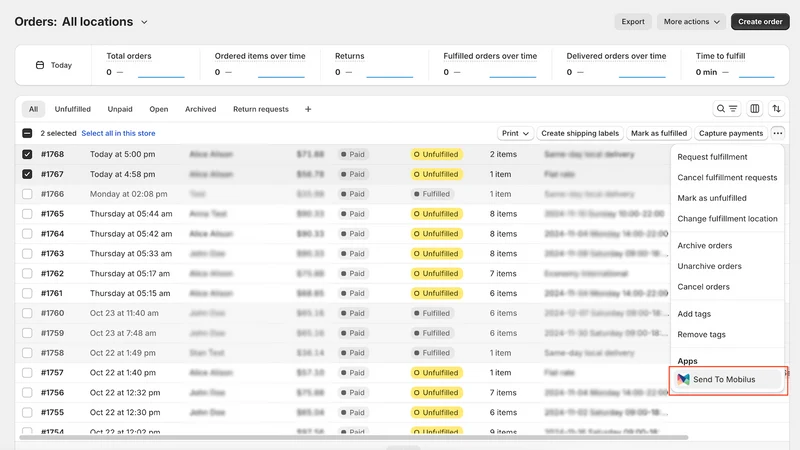Click Send To Mobilus app action
This screenshot has width=800, height=450.
tap(727, 379)
